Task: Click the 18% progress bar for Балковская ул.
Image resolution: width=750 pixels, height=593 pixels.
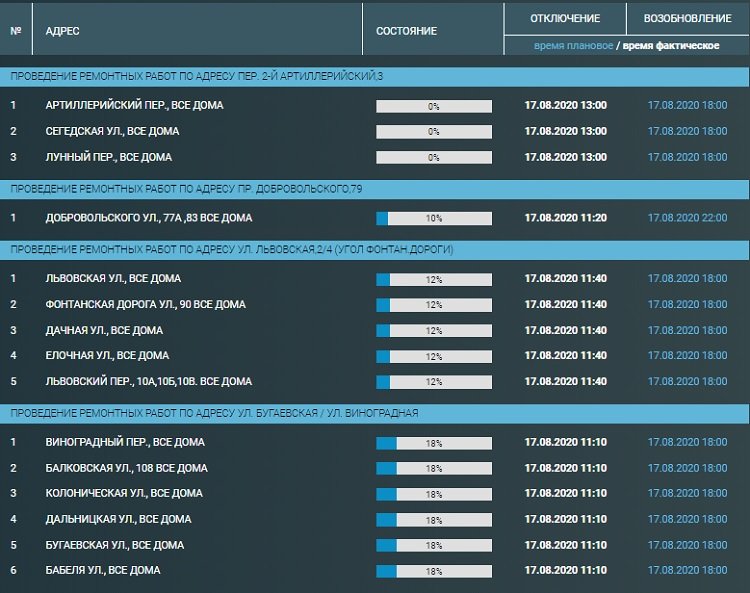Action: pos(434,468)
